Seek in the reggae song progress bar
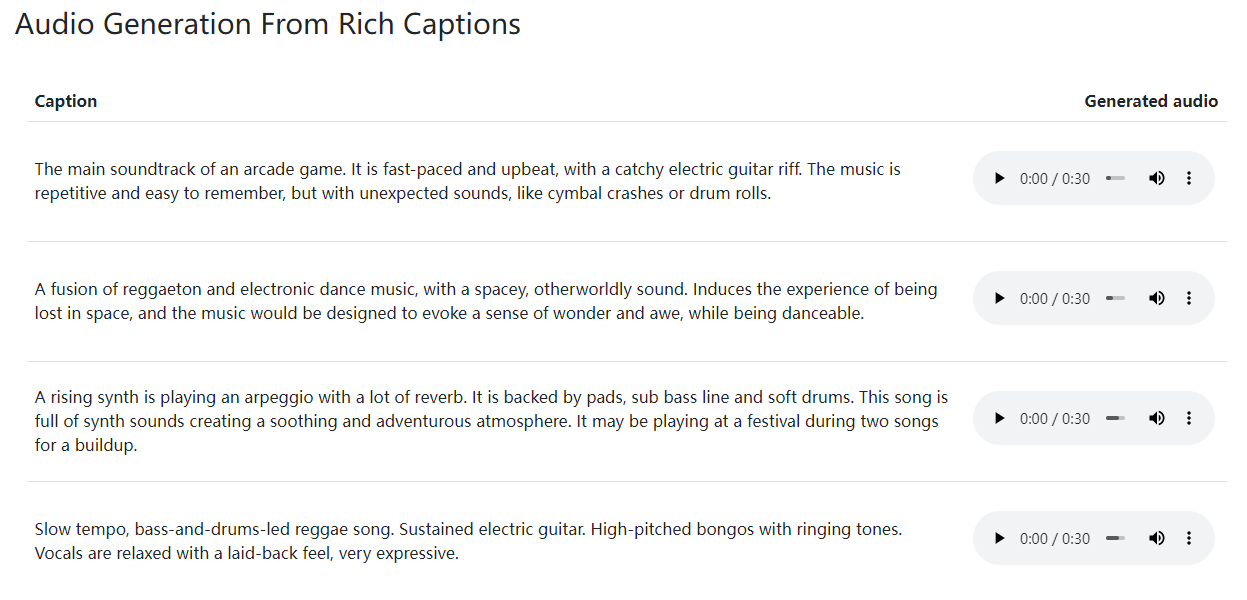The width and height of the screenshot is (1247, 600). (x=1116, y=538)
